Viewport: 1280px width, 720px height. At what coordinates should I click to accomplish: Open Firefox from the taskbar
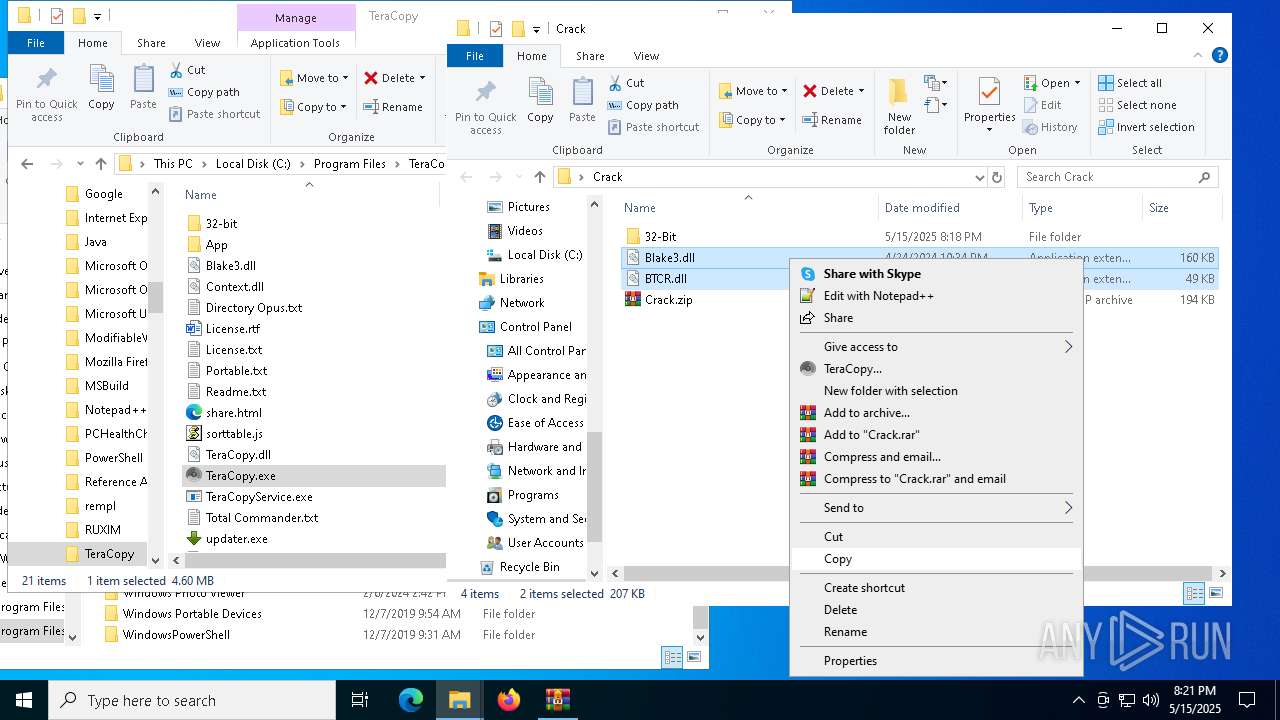[509, 700]
